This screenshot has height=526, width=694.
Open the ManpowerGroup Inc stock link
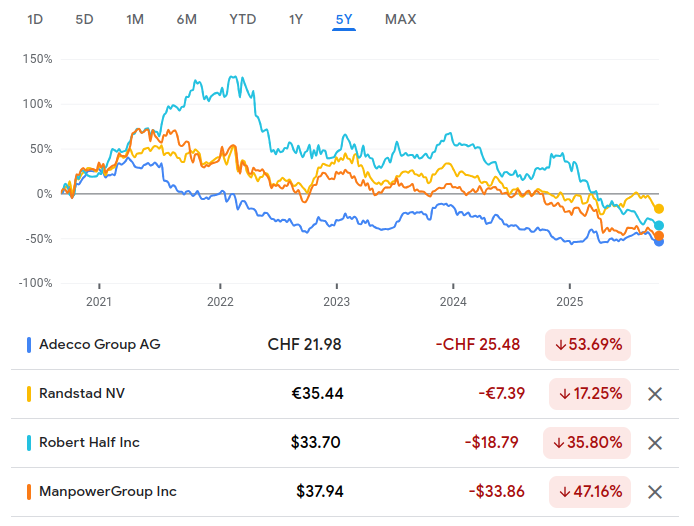(x=108, y=492)
